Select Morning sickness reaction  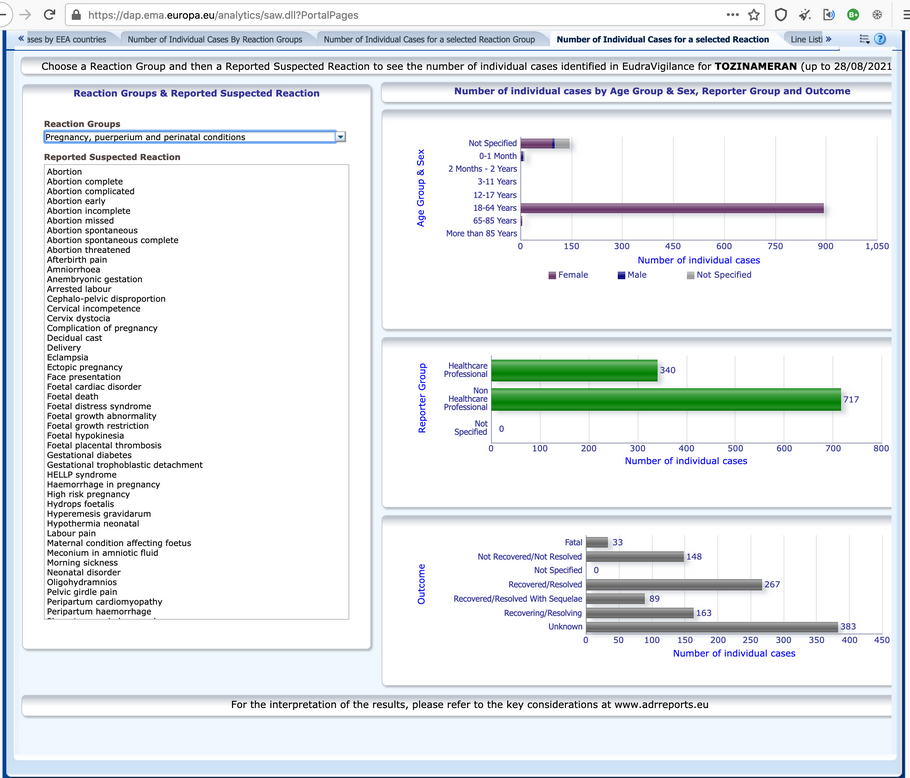click(82, 563)
